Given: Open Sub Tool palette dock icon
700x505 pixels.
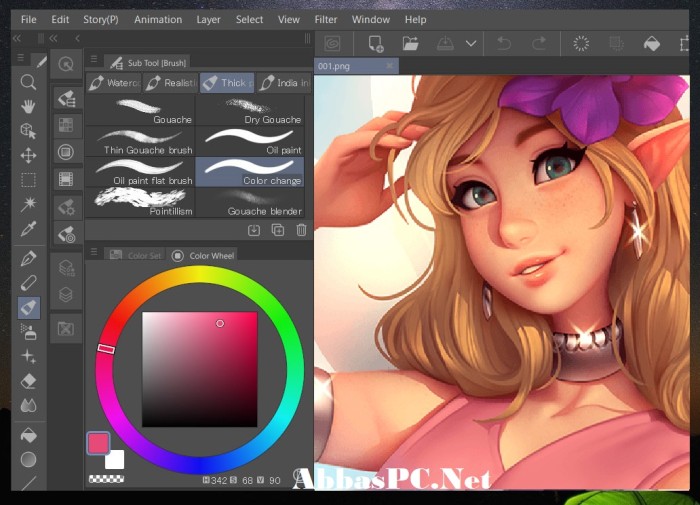Looking at the screenshot, I should 66,99.
